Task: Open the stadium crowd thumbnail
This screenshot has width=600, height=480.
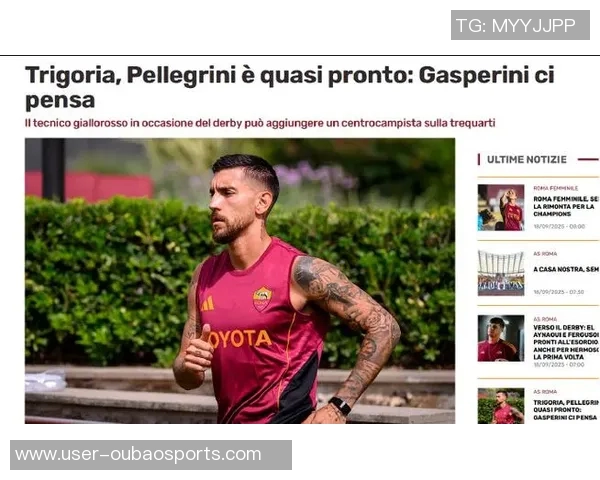Action: (x=501, y=273)
